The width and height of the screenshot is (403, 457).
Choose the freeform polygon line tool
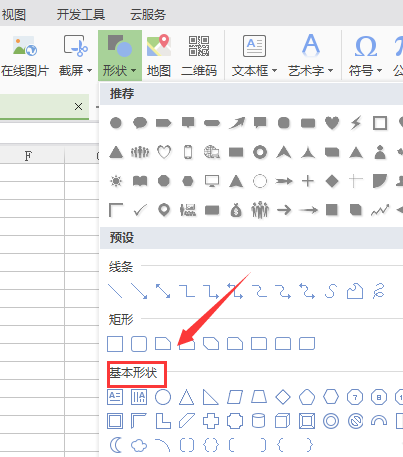(x=355, y=291)
